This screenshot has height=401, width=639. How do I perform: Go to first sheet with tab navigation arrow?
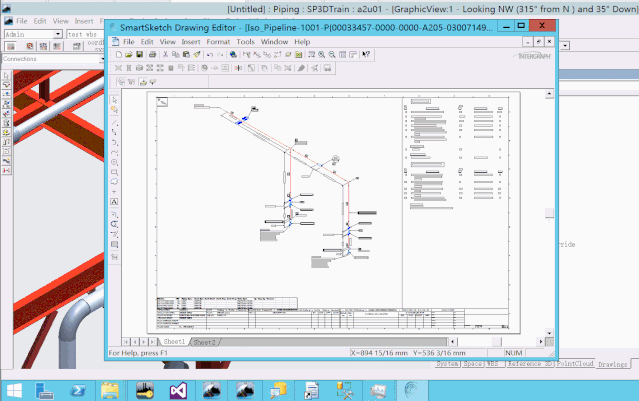click(126, 342)
